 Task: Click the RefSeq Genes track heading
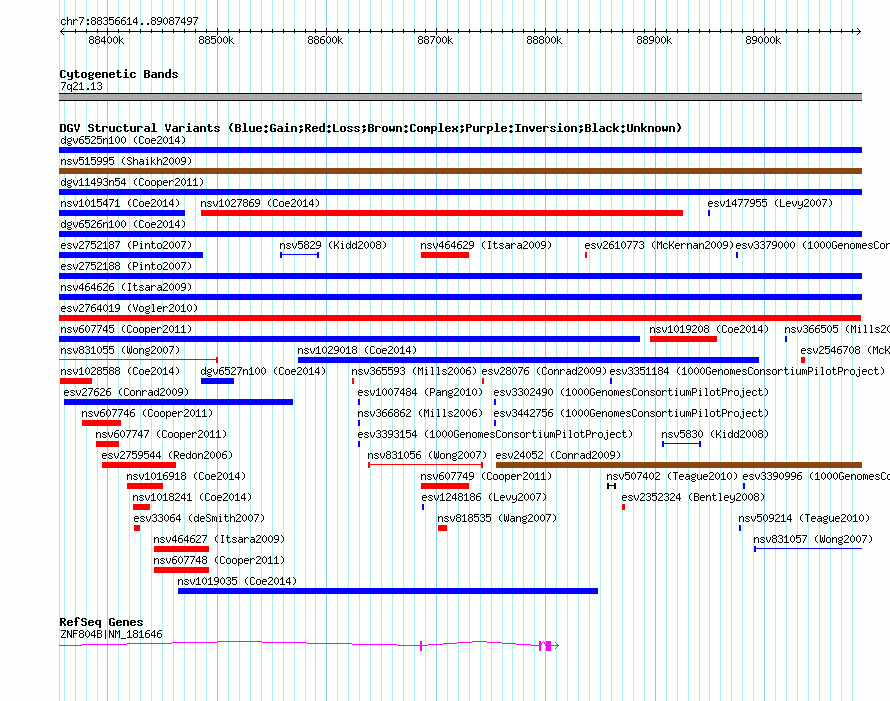101,622
